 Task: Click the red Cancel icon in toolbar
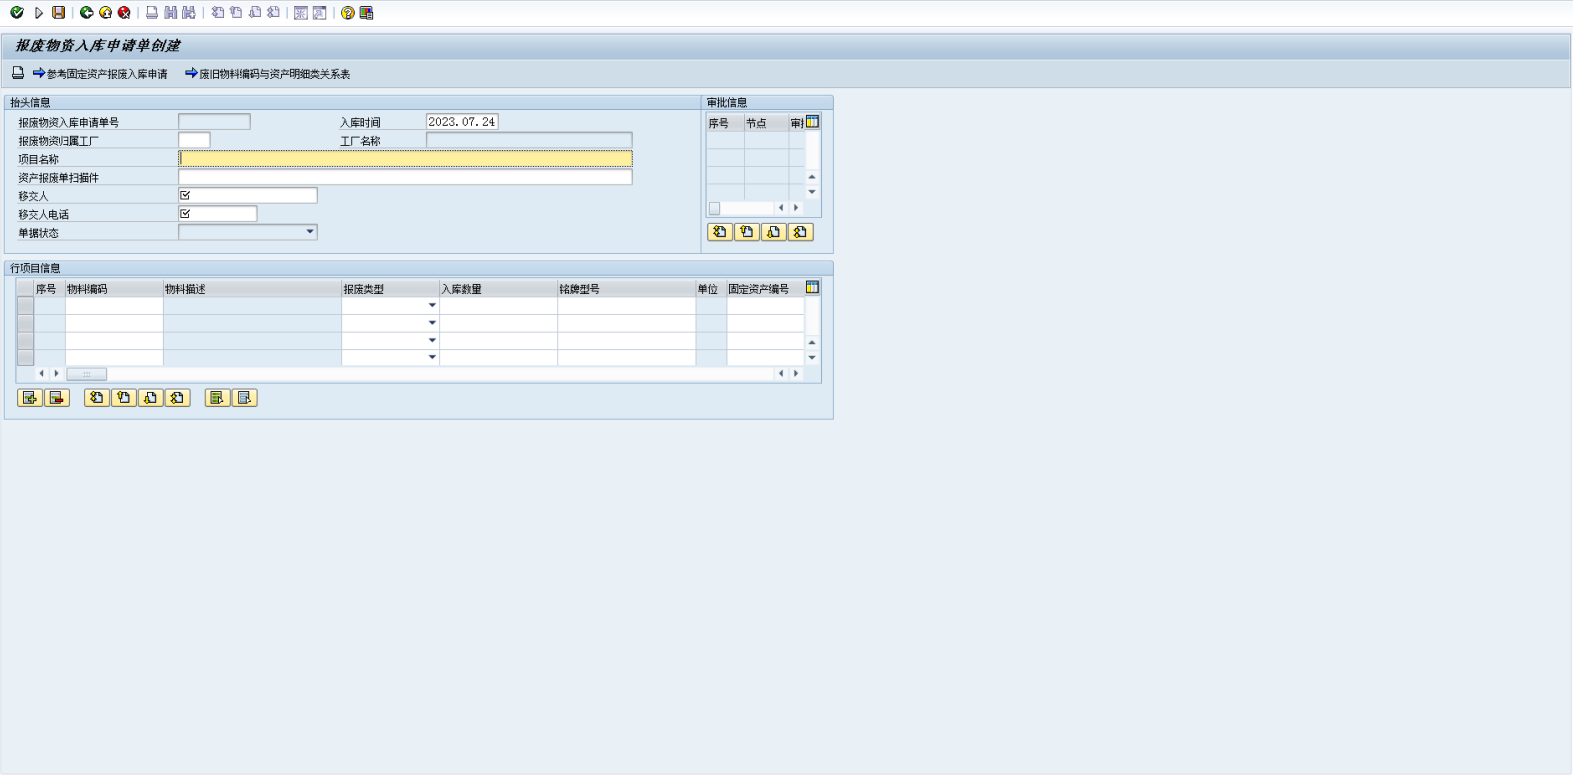click(124, 13)
